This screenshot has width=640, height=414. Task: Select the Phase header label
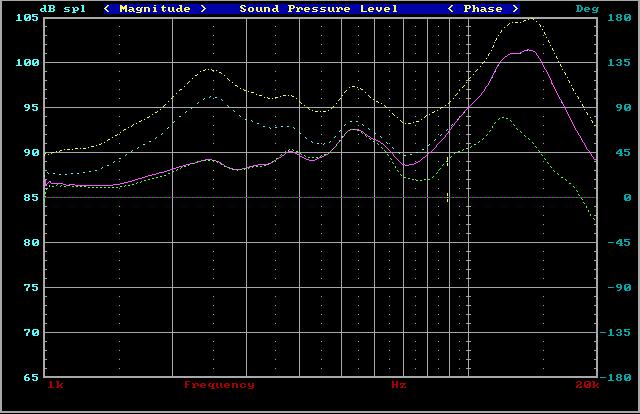click(x=483, y=9)
